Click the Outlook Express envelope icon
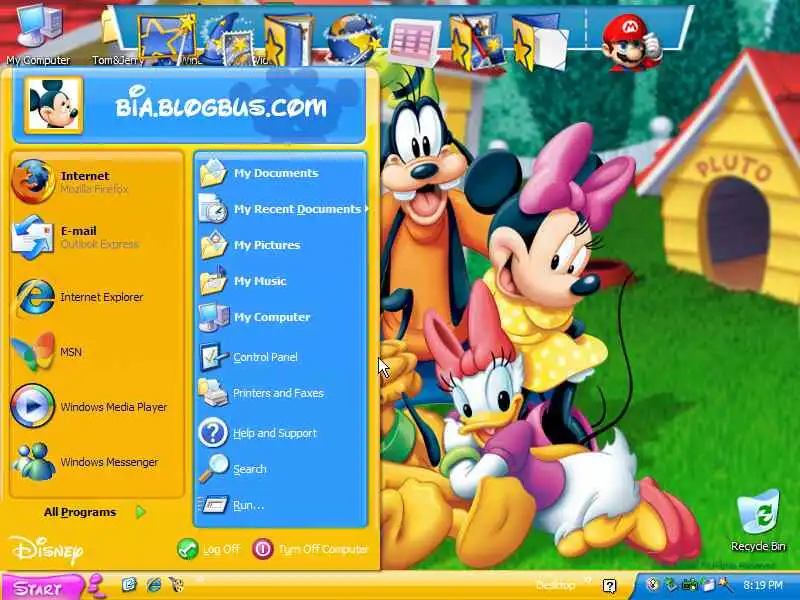Viewport: 800px width, 600px height. pos(33,237)
